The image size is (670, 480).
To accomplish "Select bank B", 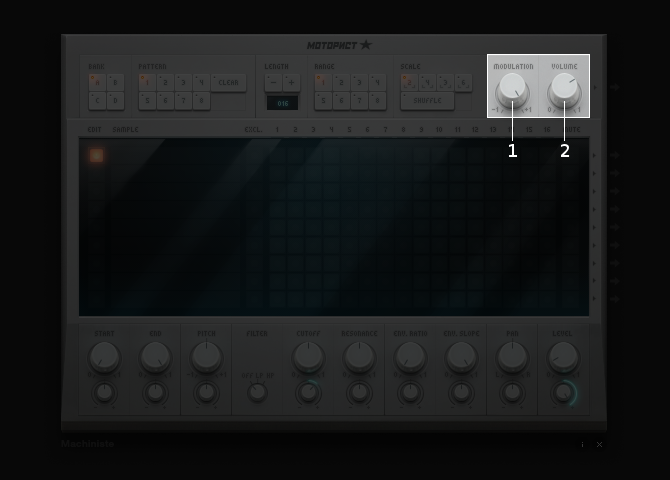I will point(115,82).
